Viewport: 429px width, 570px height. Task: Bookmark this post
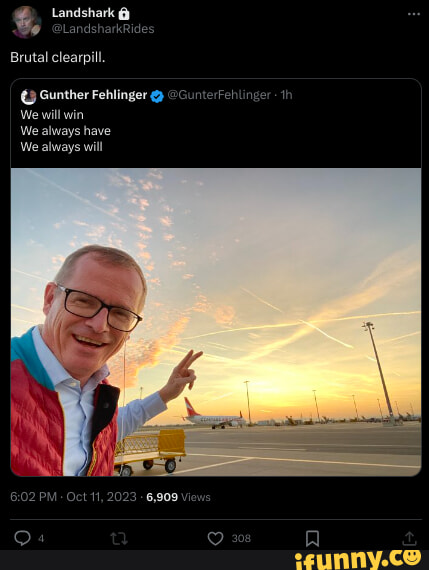click(312, 538)
